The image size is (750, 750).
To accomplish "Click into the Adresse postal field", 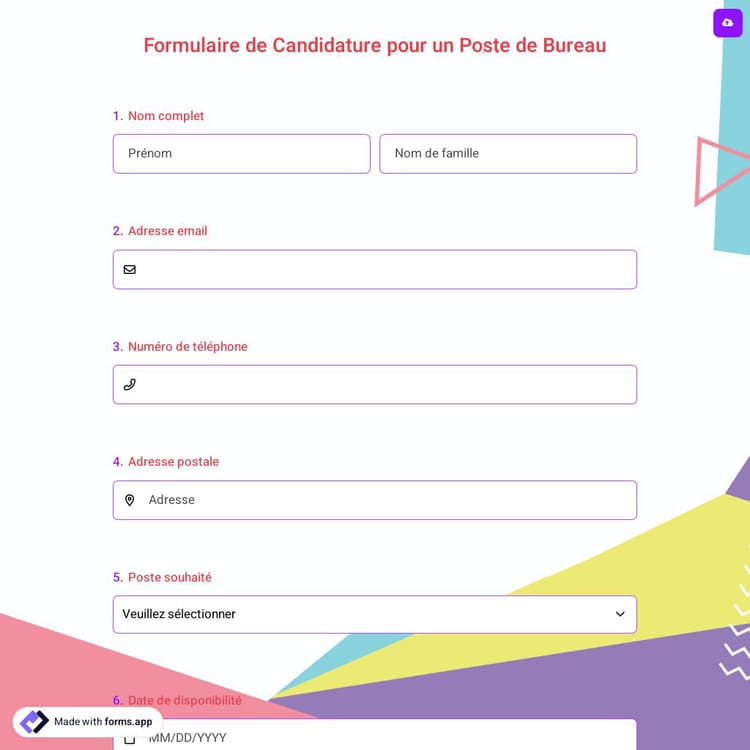I will 385,500.
